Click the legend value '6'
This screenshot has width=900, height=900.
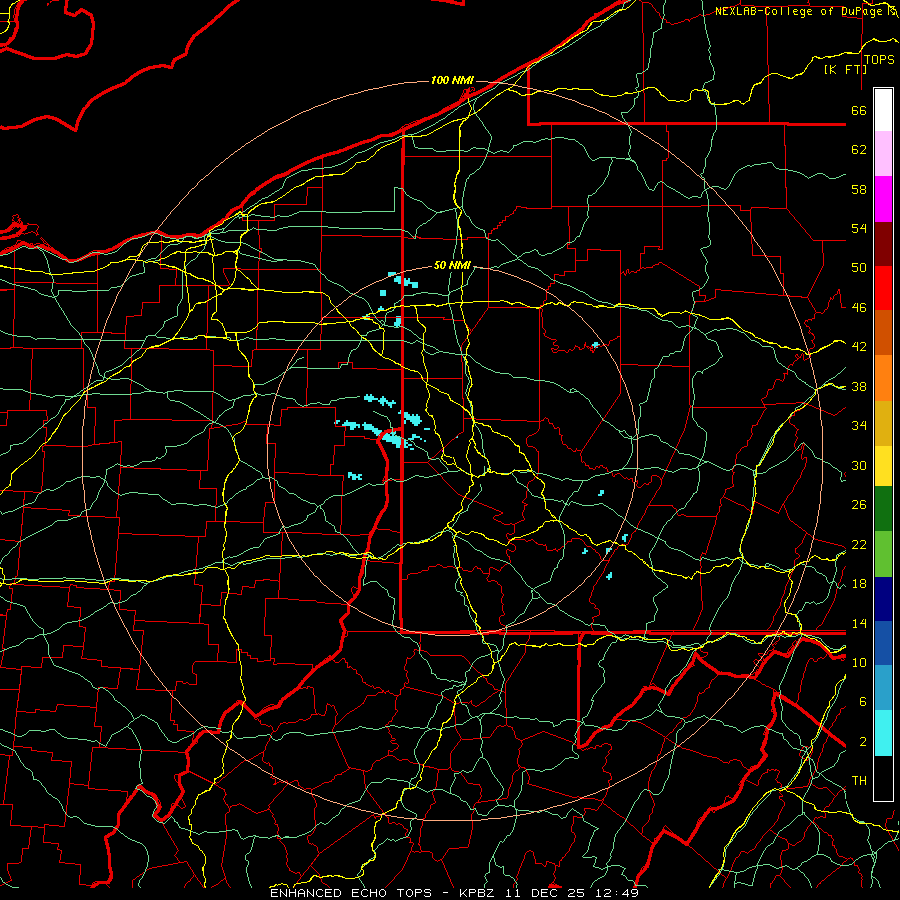coord(863,702)
